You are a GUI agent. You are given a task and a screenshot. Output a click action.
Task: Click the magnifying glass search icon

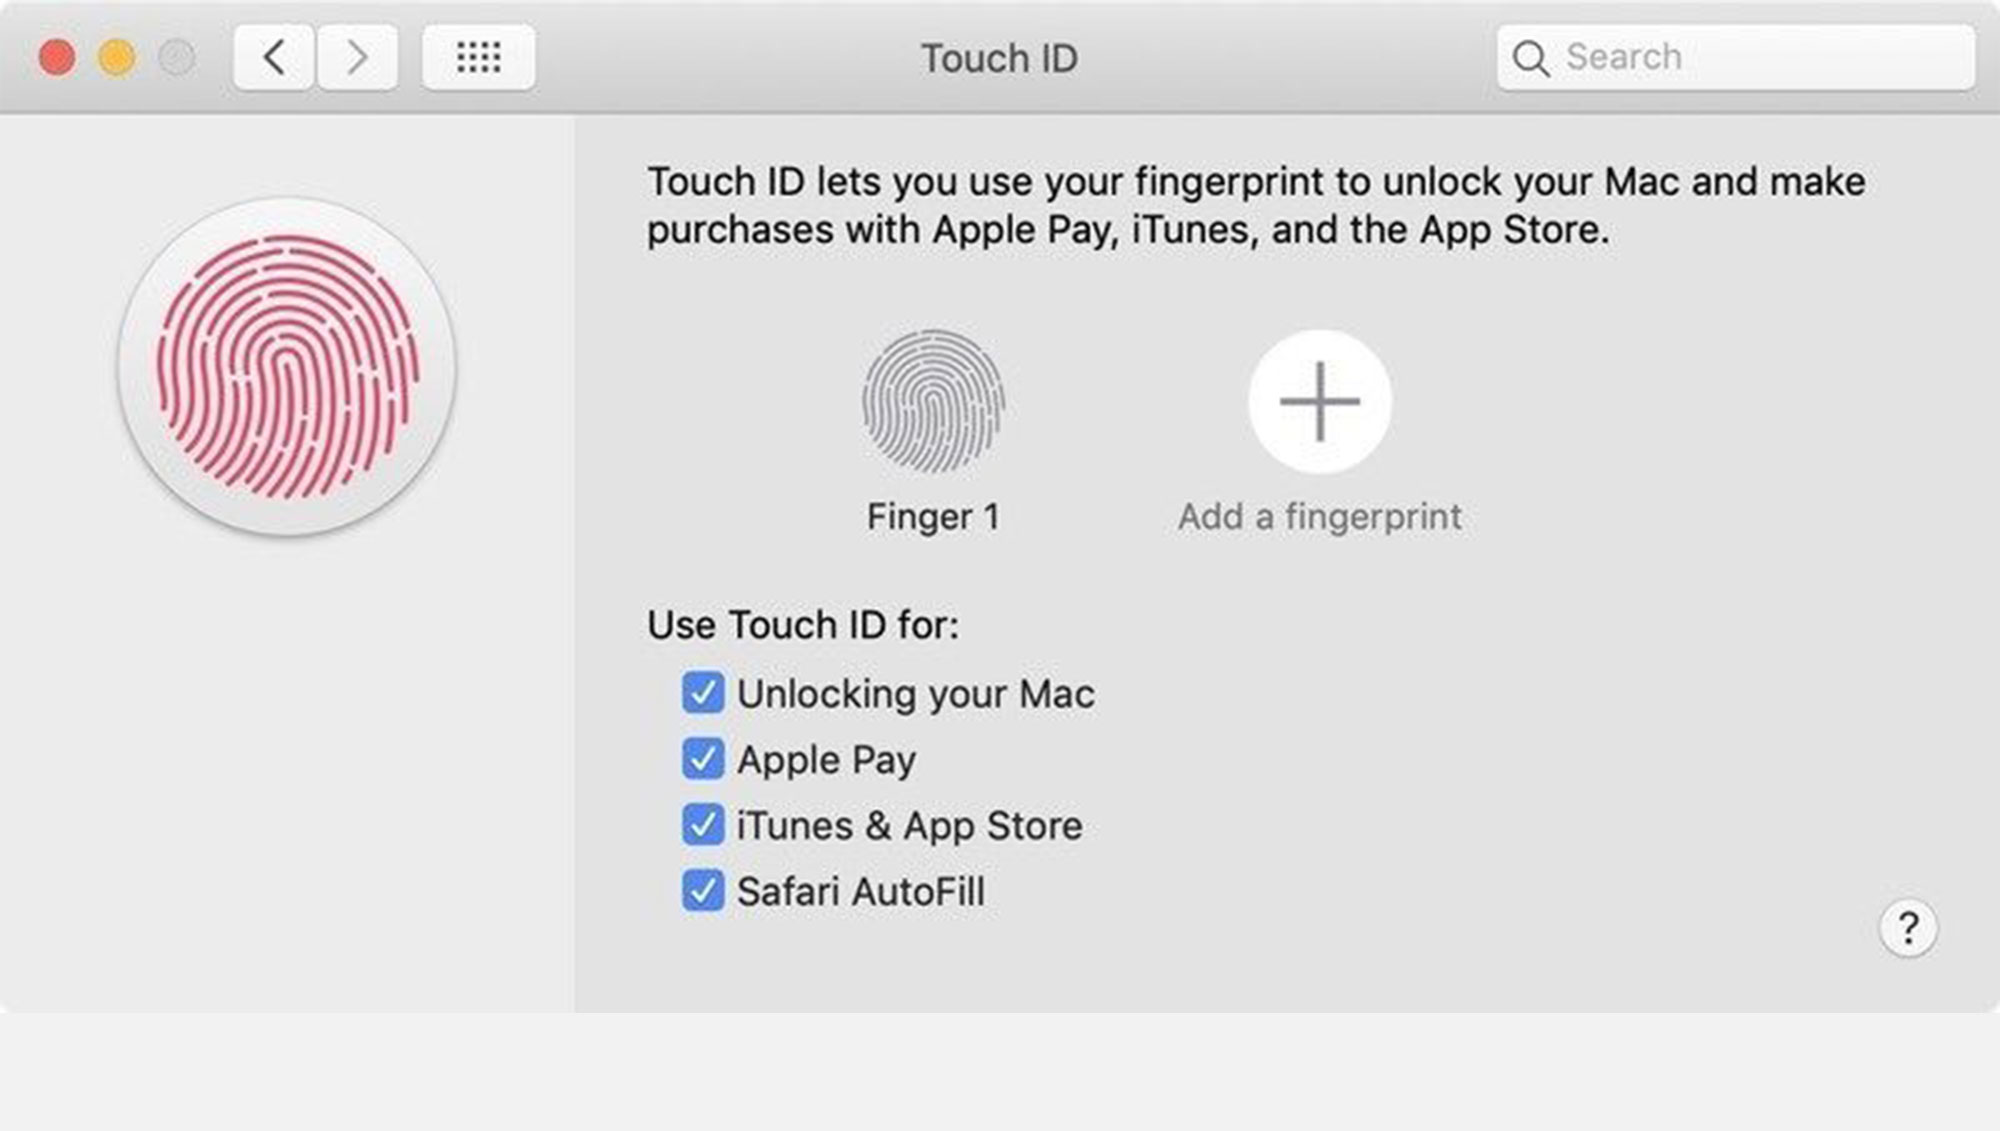pos(1530,59)
